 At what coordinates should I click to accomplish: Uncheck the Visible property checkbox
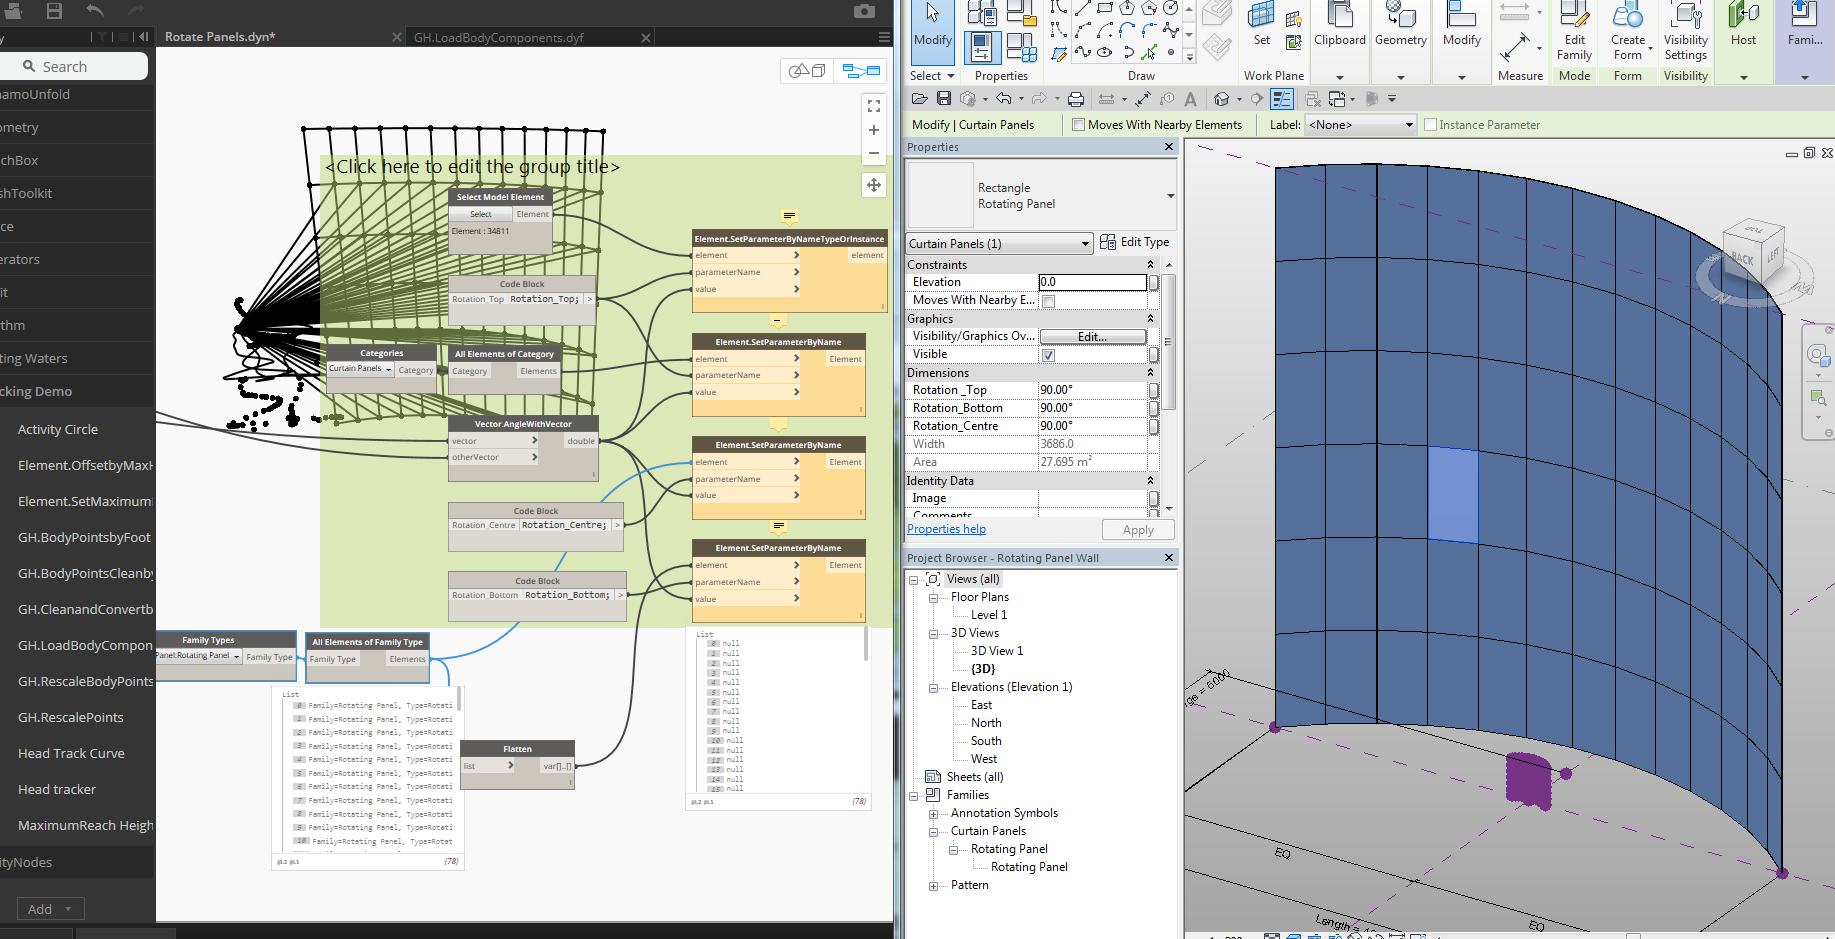click(x=1048, y=355)
